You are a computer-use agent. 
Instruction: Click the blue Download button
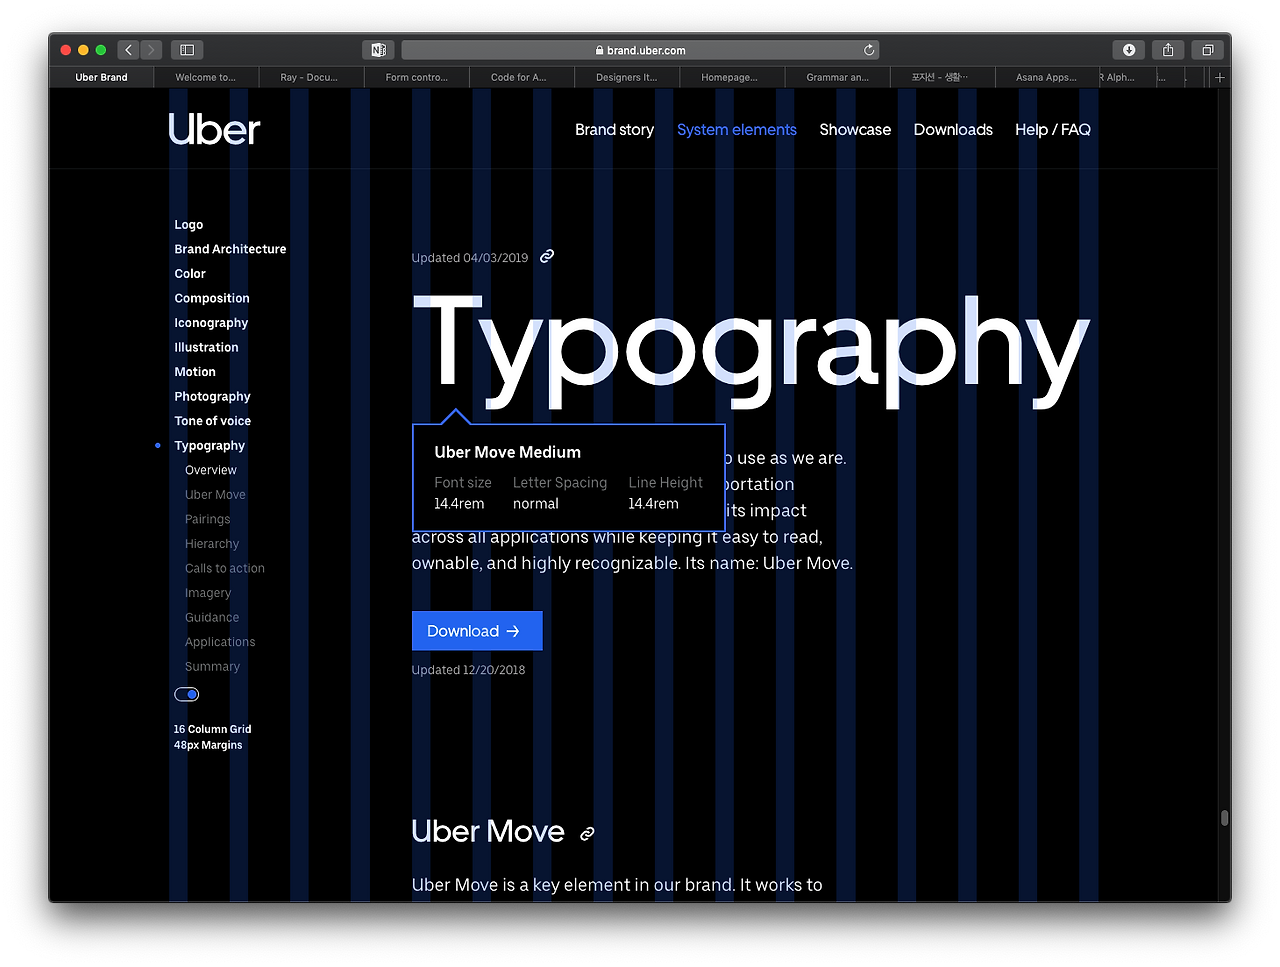tap(477, 631)
